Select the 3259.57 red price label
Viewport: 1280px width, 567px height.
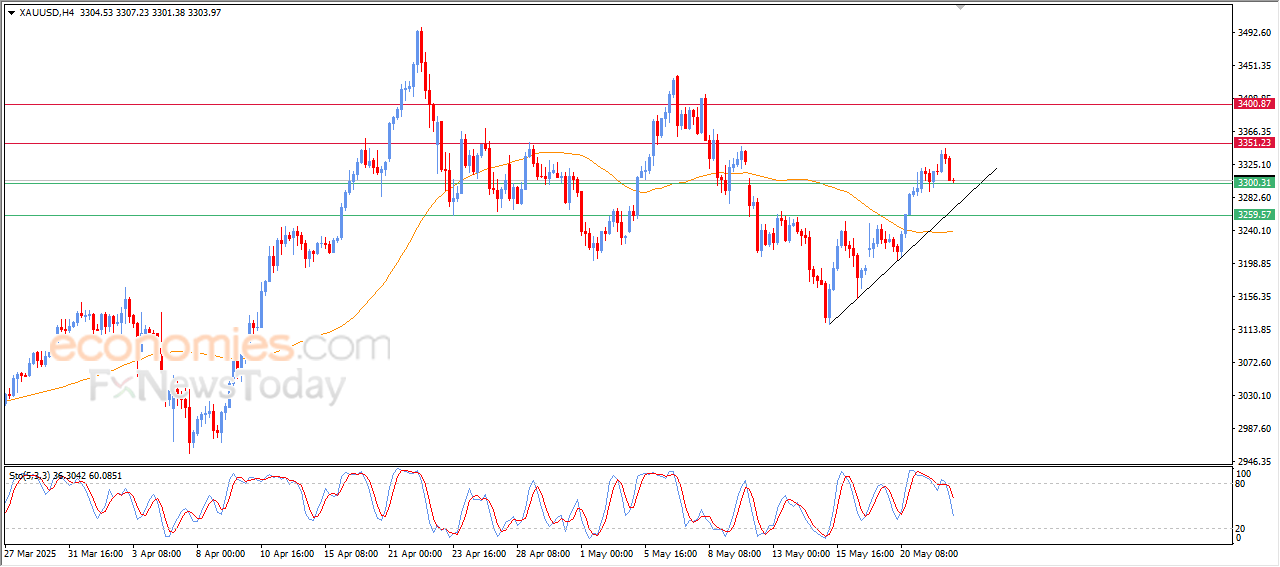1253,215
